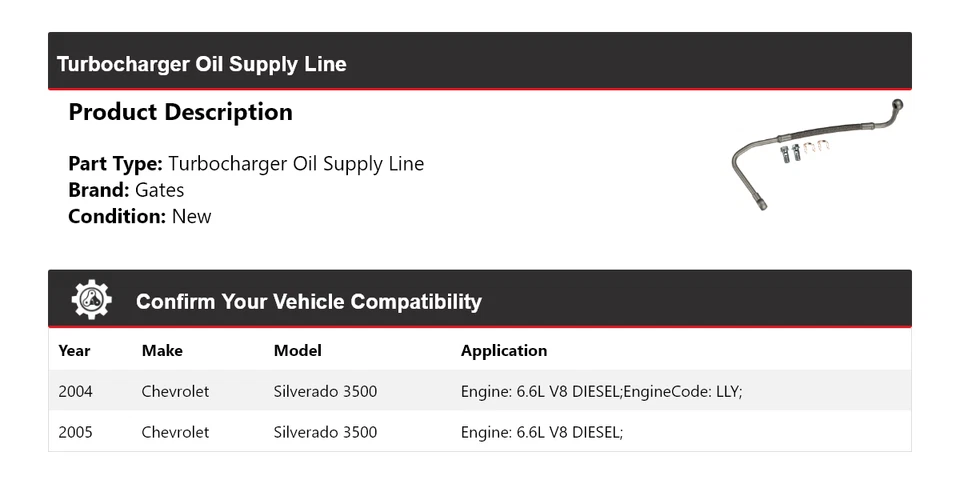Select the Product Description heading
The height and width of the screenshot is (484, 960).
(180, 112)
